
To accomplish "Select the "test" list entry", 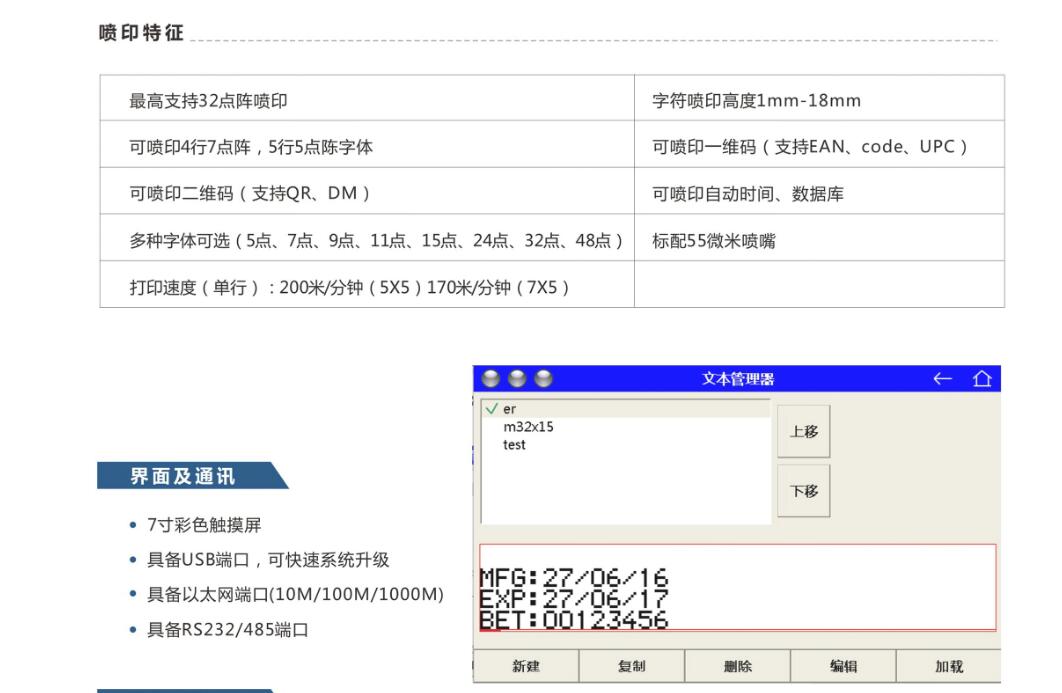I will (x=626, y=445).
